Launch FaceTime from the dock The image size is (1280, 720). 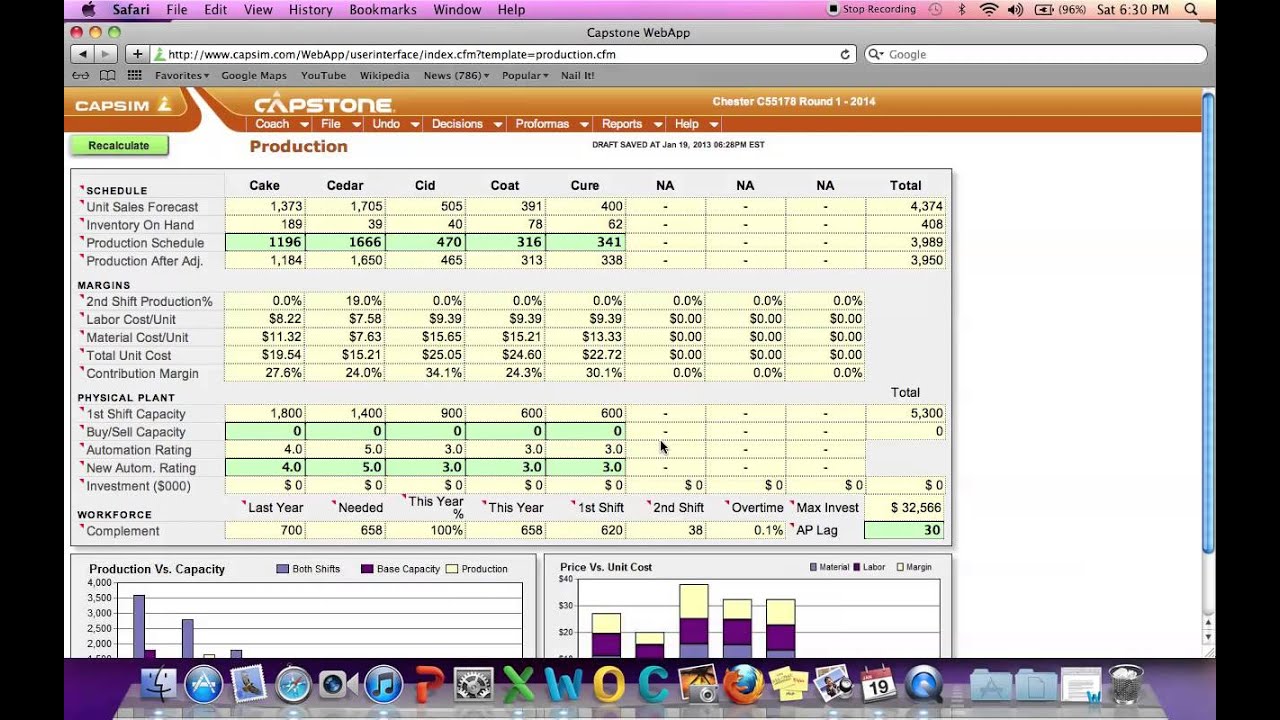tap(338, 685)
